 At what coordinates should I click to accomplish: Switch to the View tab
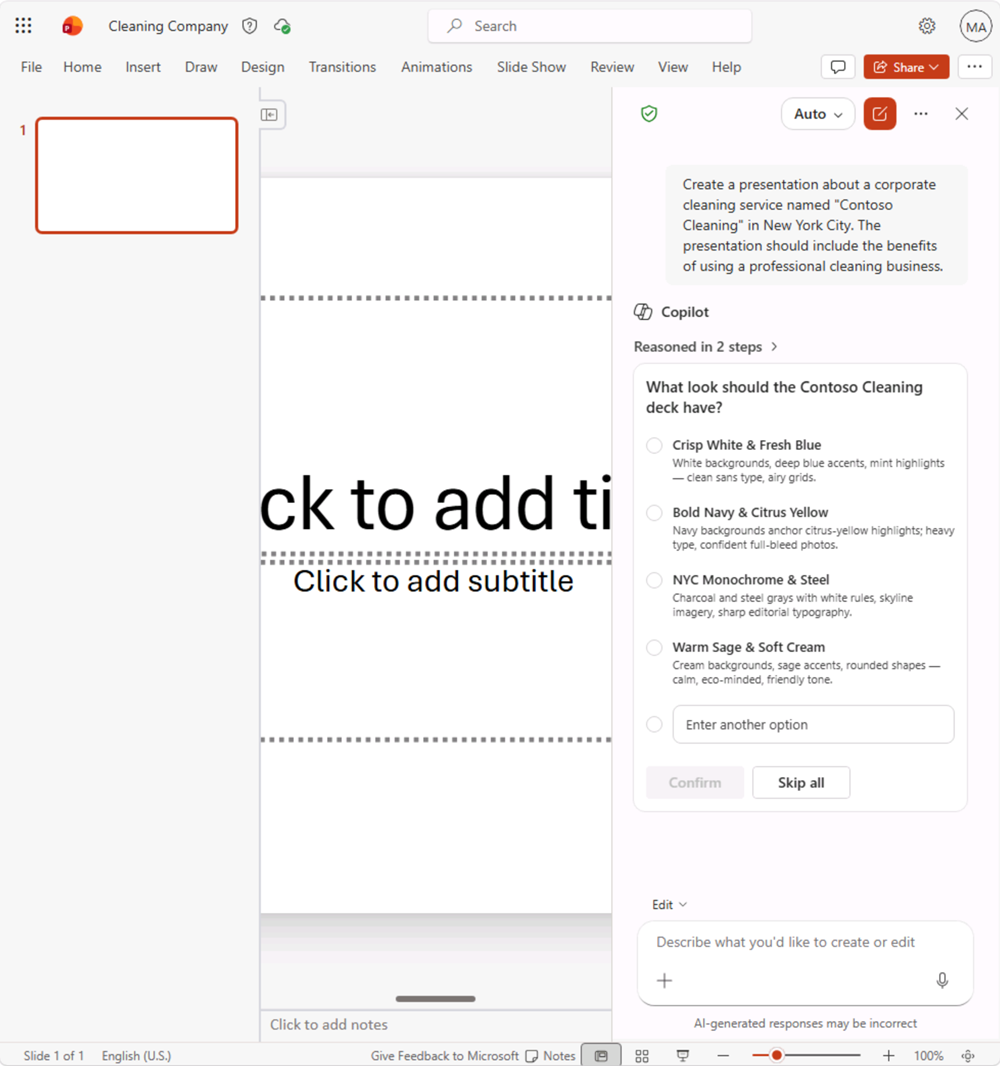point(673,67)
